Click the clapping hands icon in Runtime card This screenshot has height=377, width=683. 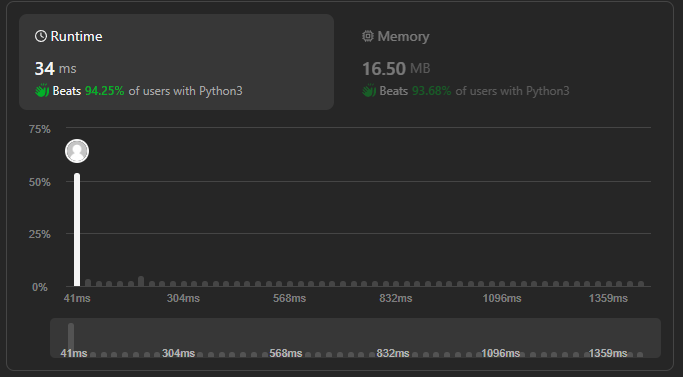pos(42,91)
